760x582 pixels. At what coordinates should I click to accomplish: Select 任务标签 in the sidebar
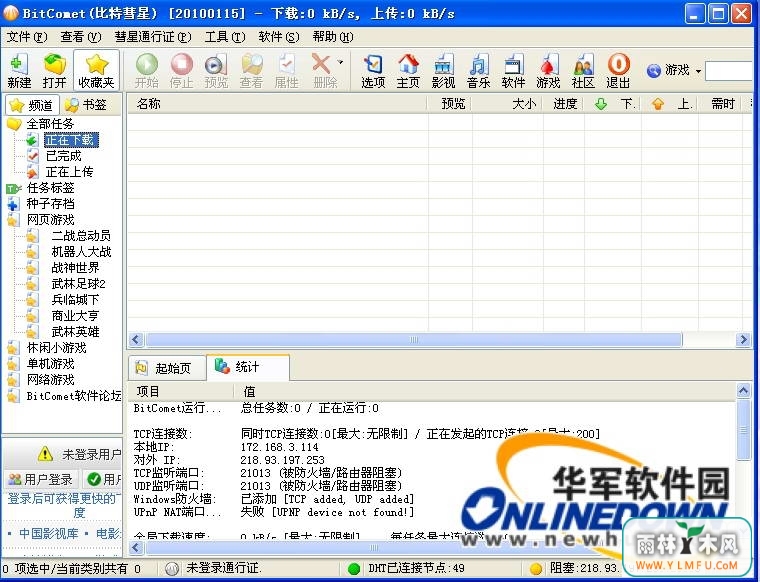pyautogui.click(x=50, y=188)
